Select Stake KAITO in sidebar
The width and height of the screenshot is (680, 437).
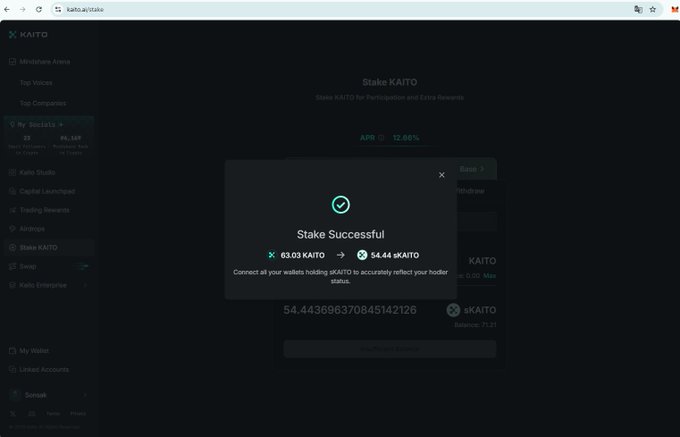[49, 248]
